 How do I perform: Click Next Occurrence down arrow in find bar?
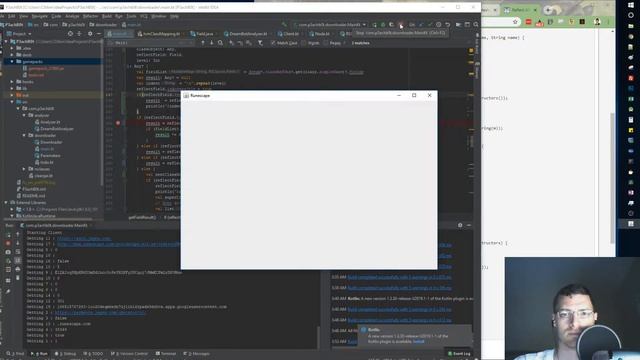tap(211, 43)
